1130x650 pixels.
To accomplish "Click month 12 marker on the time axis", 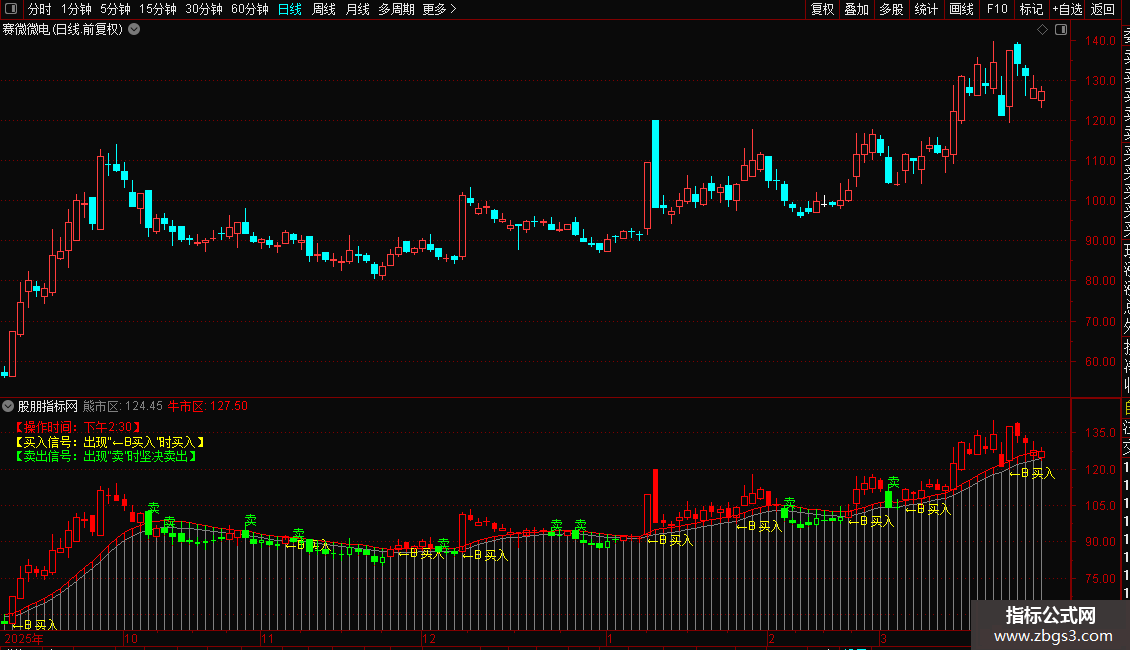I will coord(430,639).
